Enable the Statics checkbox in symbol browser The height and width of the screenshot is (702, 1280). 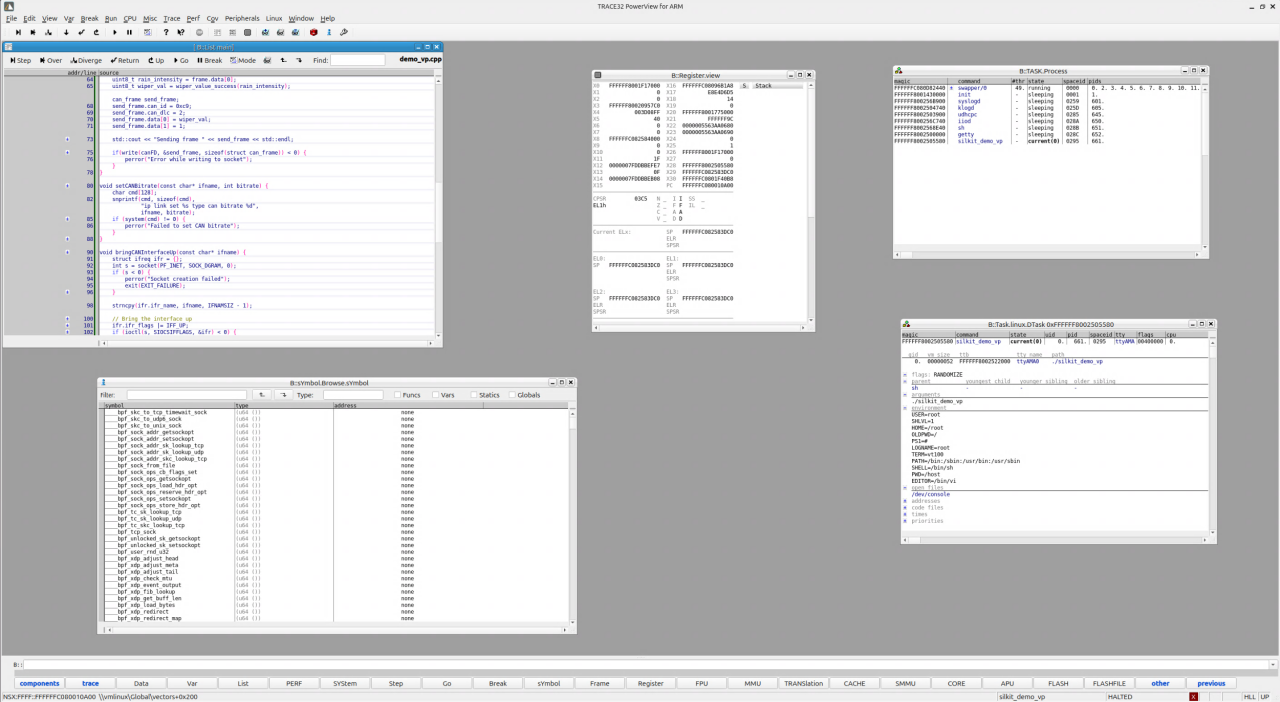[475, 395]
